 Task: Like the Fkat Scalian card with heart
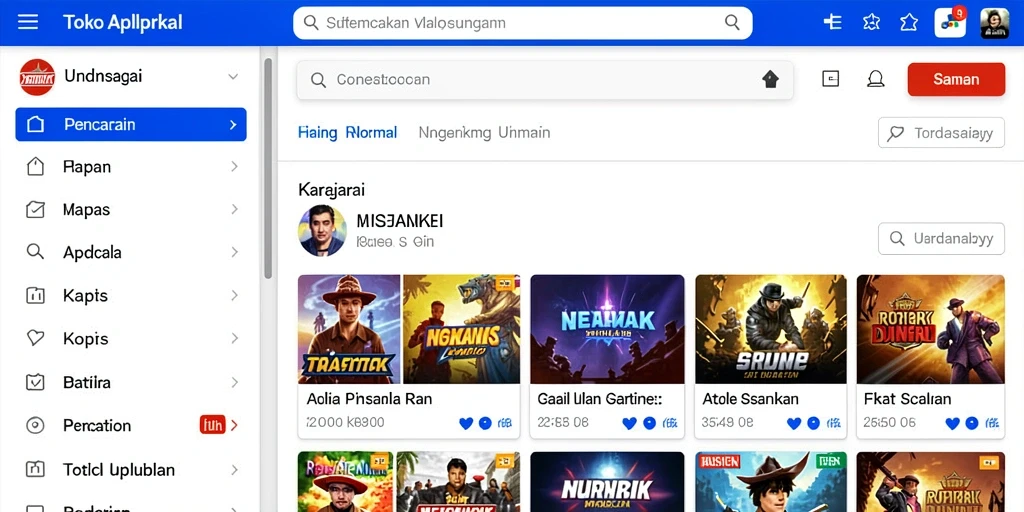(953, 423)
